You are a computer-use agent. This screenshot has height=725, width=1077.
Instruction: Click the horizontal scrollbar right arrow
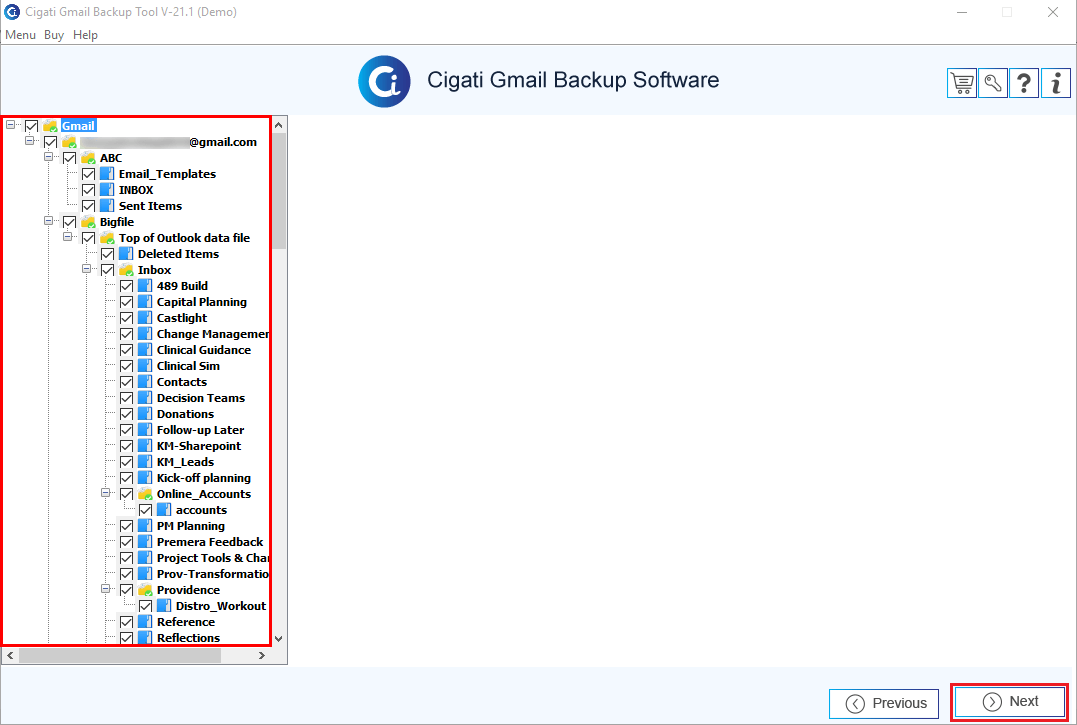[262, 656]
